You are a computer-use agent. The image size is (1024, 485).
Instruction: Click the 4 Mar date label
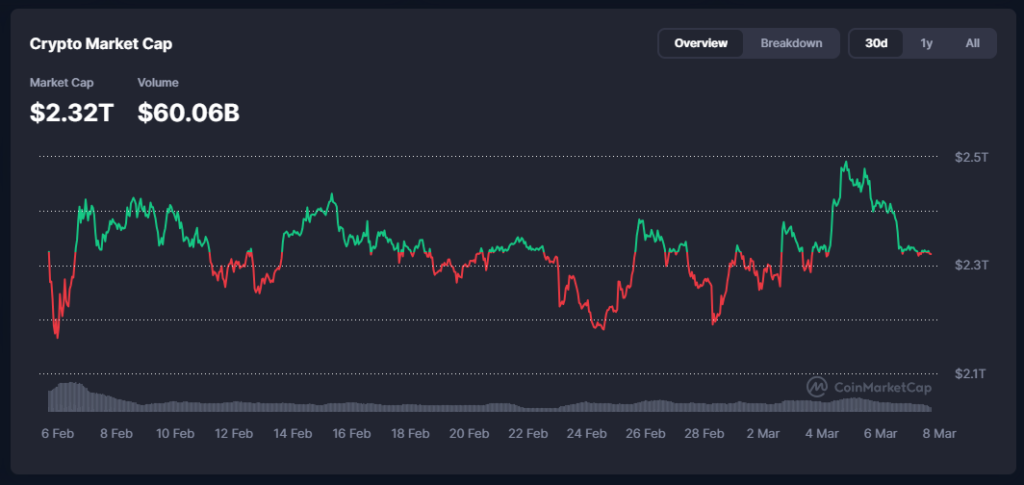point(821,434)
